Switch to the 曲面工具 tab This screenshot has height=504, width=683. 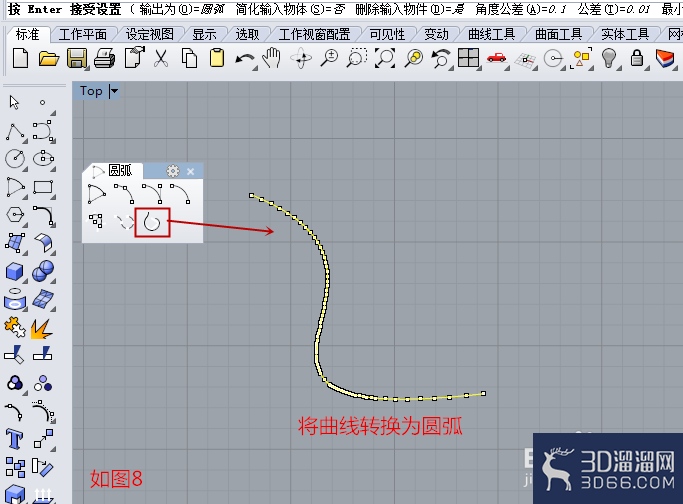[558, 34]
